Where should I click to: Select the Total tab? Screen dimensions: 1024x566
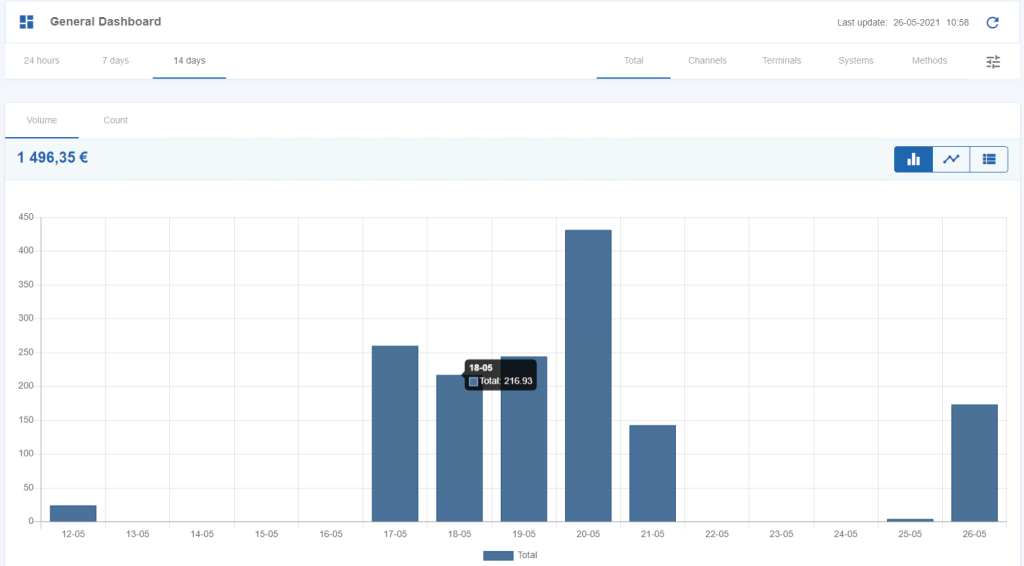coord(633,61)
